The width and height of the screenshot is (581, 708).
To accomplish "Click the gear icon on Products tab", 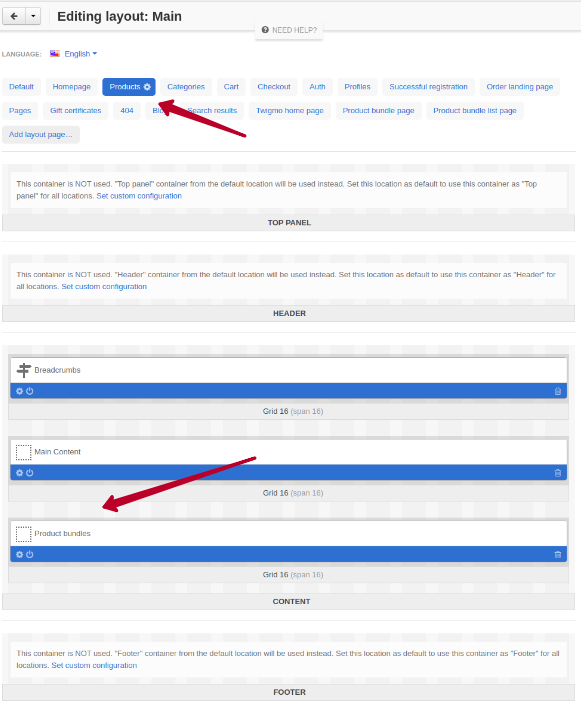I will click(x=147, y=87).
